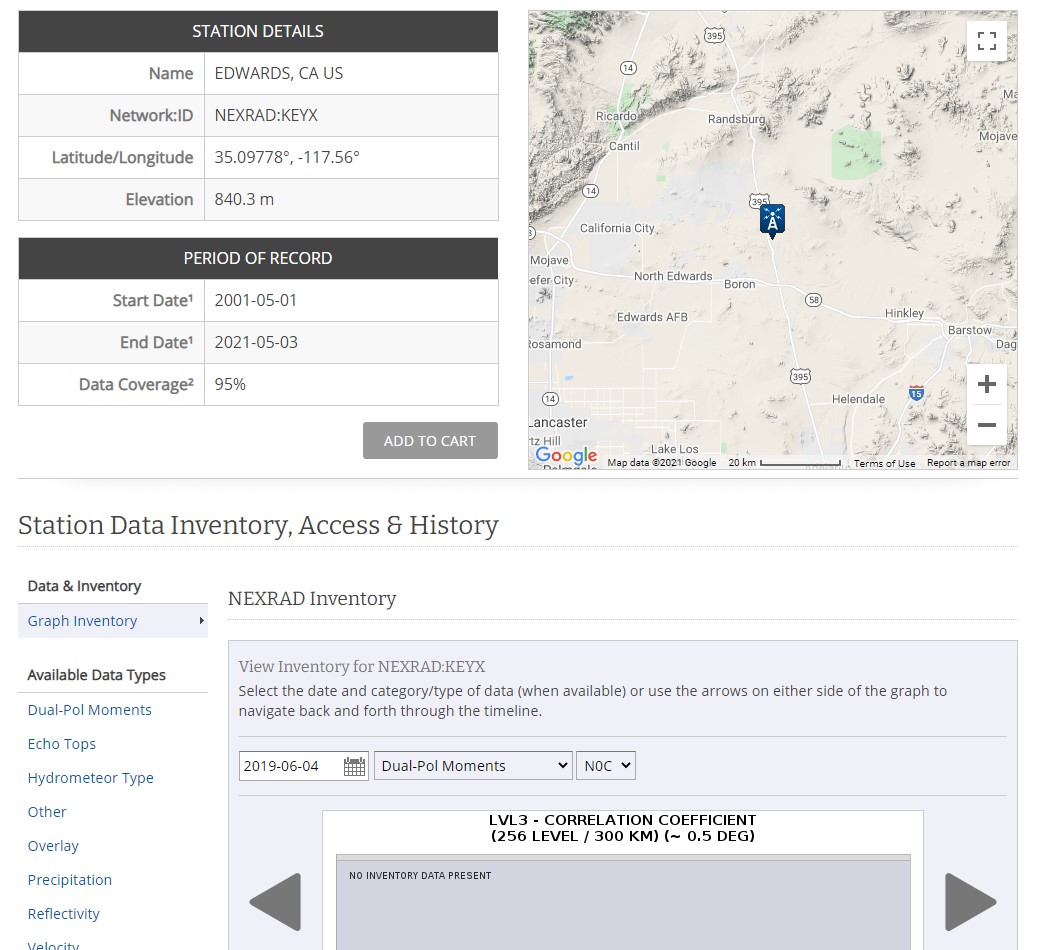Image resolution: width=1037 pixels, height=950 pixels.
Task: Open the Precipitation data type link
Action: click(x=70, y=880)
